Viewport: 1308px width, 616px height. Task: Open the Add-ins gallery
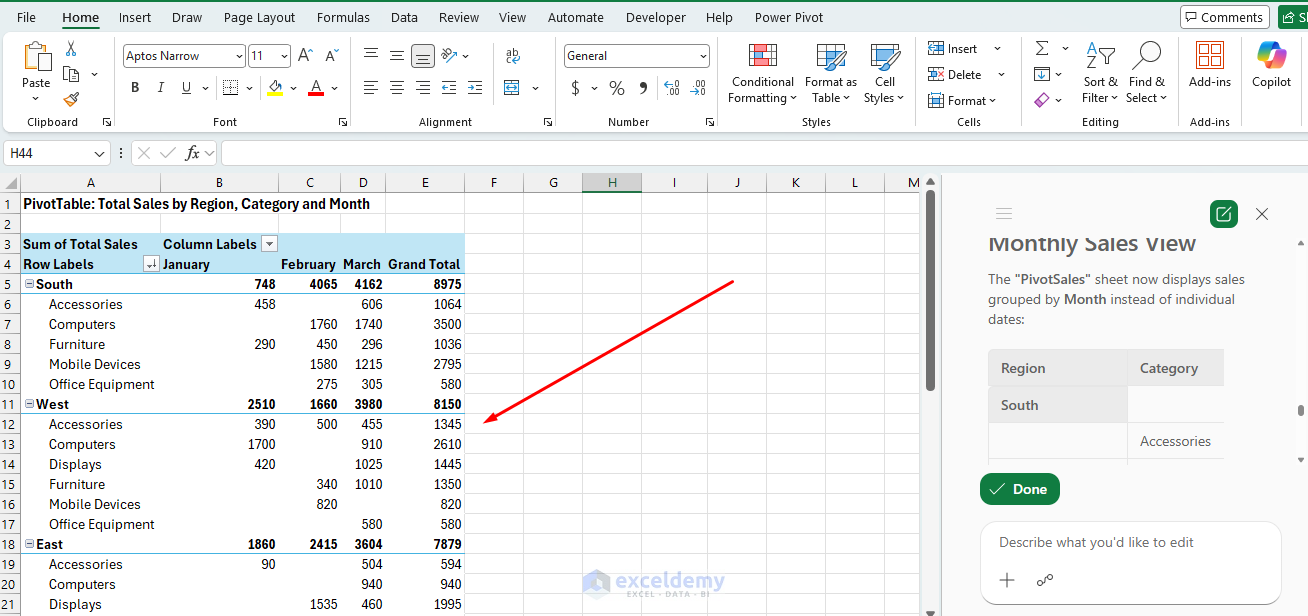1210,65
